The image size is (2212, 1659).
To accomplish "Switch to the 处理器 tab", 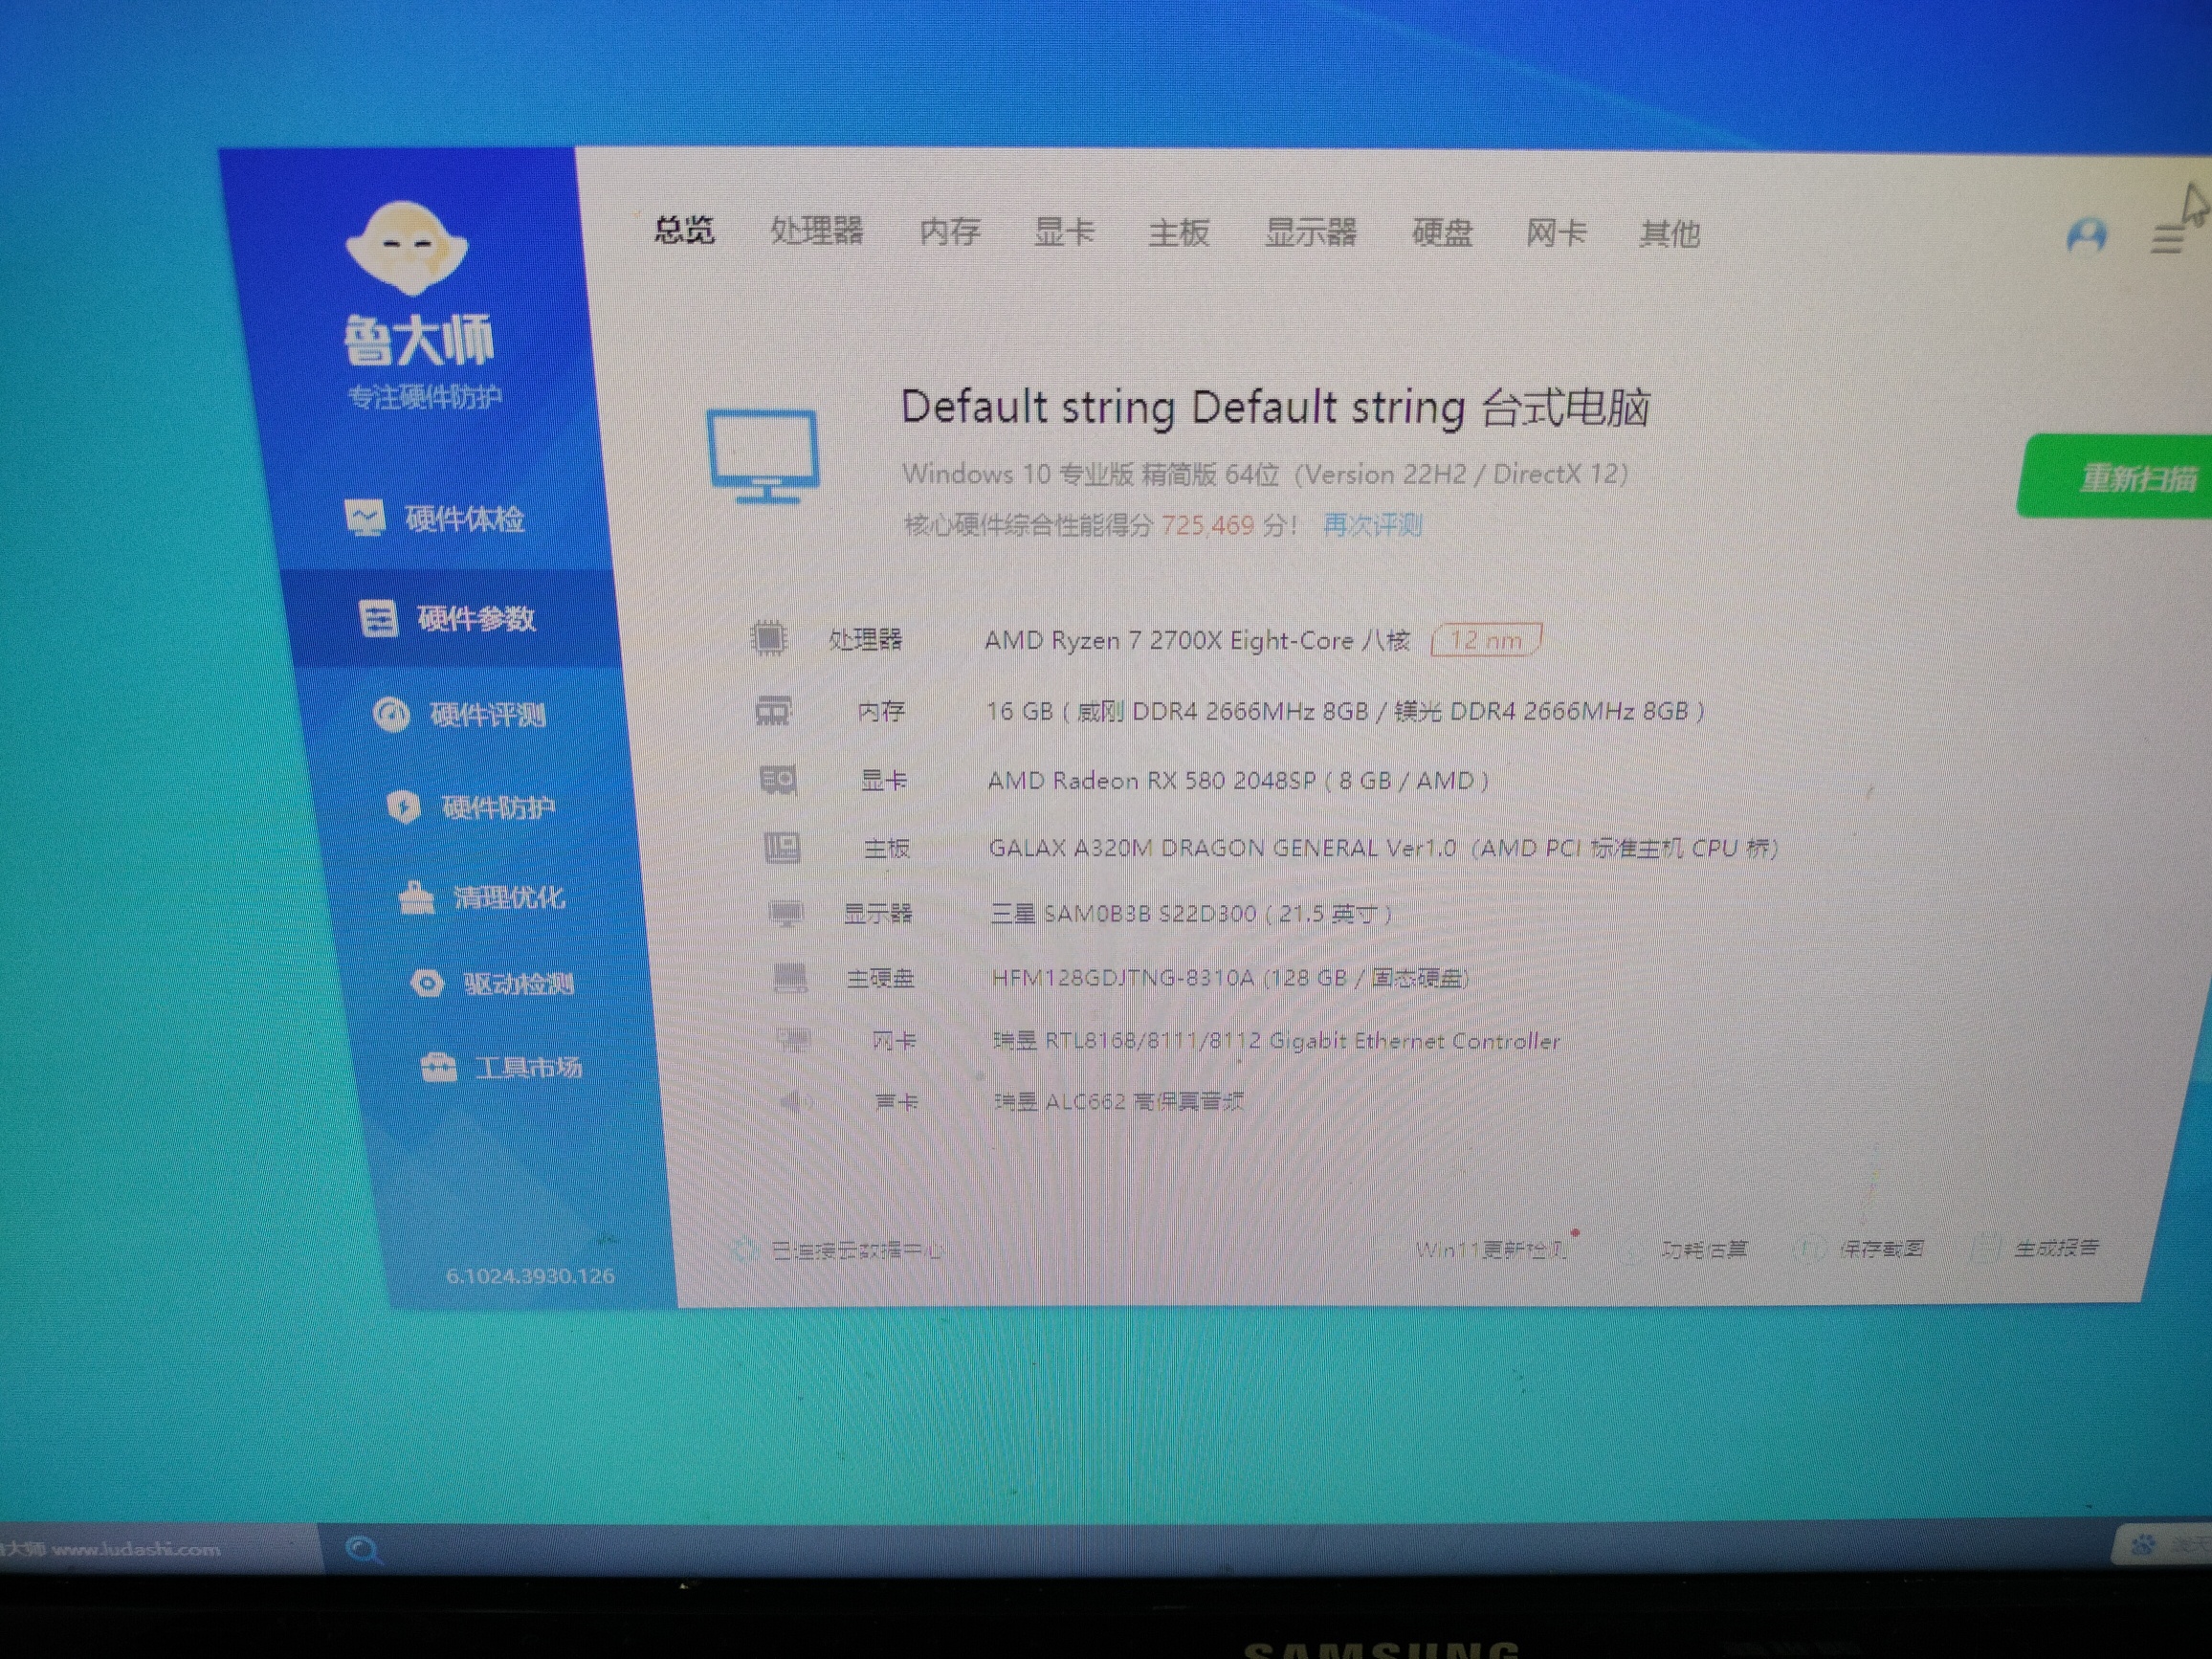I will (816, 231).
